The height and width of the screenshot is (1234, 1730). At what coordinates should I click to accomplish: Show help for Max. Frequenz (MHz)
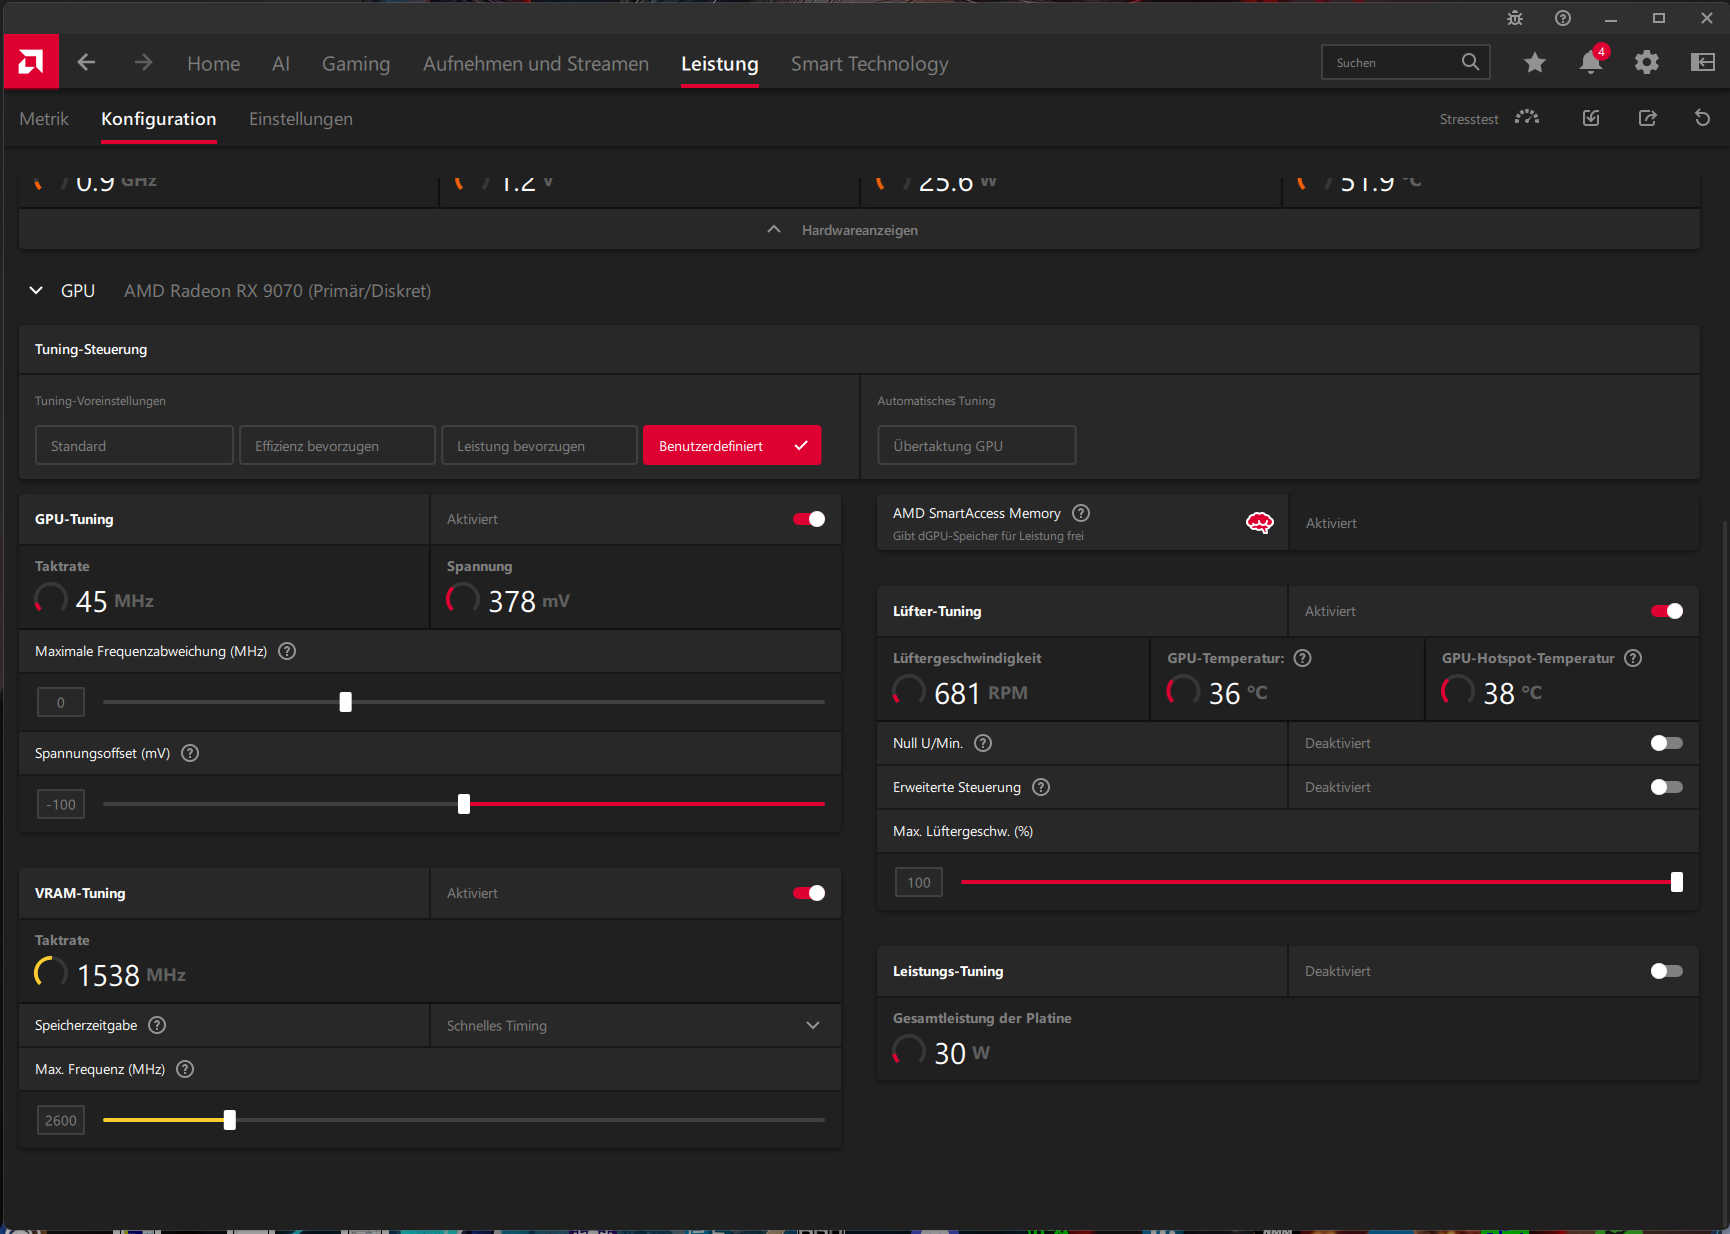coord(185,1069)
